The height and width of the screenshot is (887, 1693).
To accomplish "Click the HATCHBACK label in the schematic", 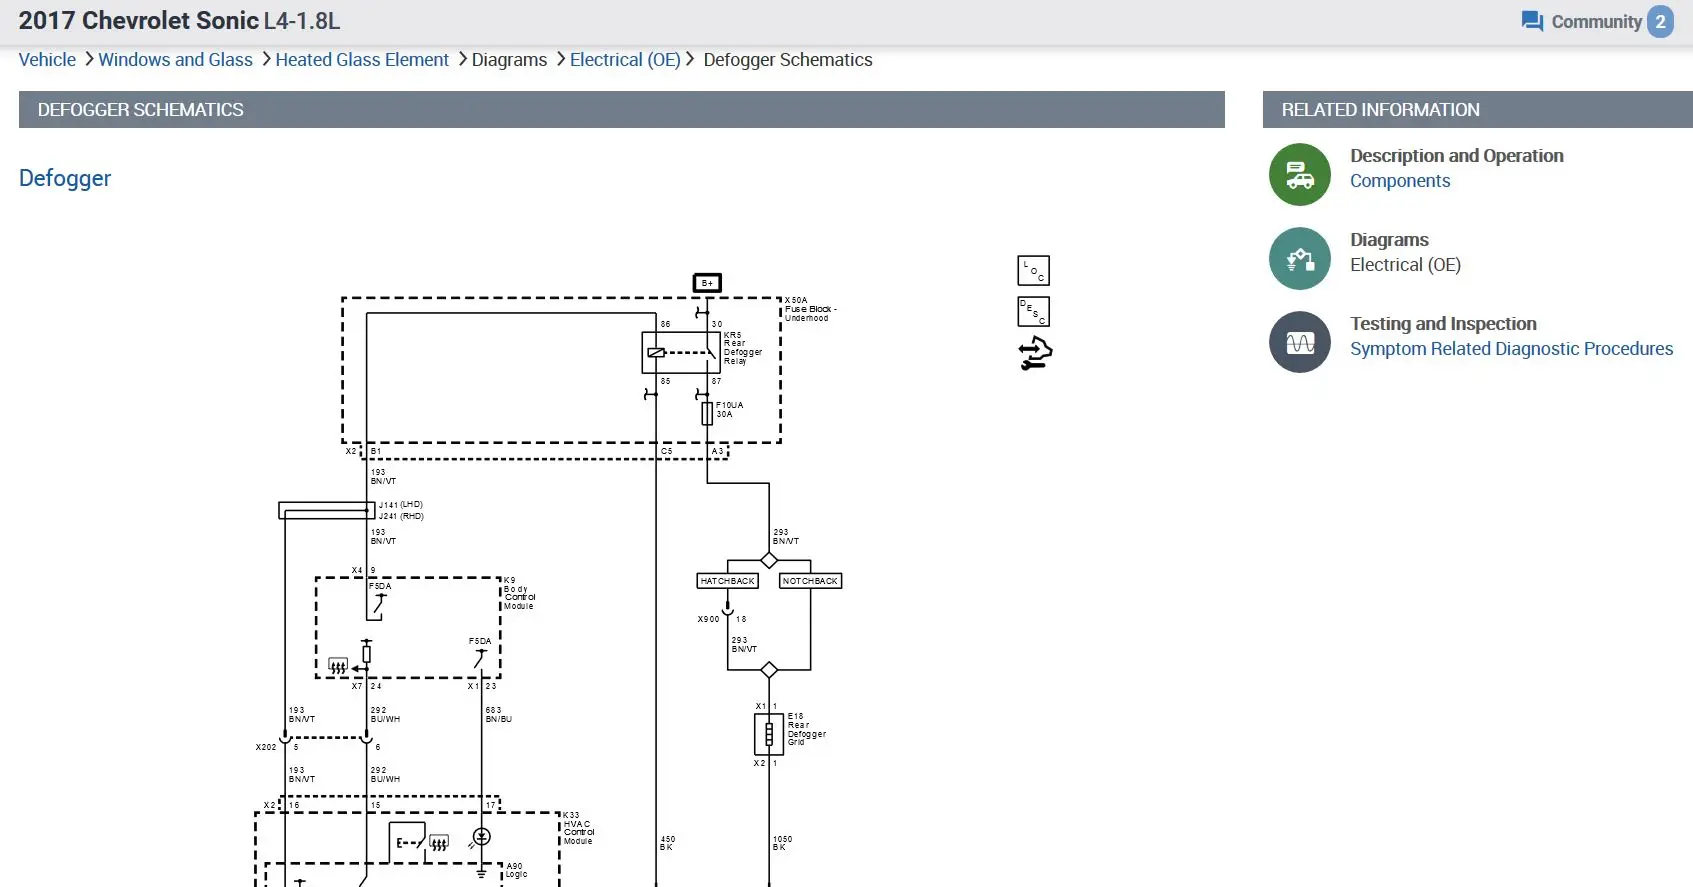I will click(728, 581).
